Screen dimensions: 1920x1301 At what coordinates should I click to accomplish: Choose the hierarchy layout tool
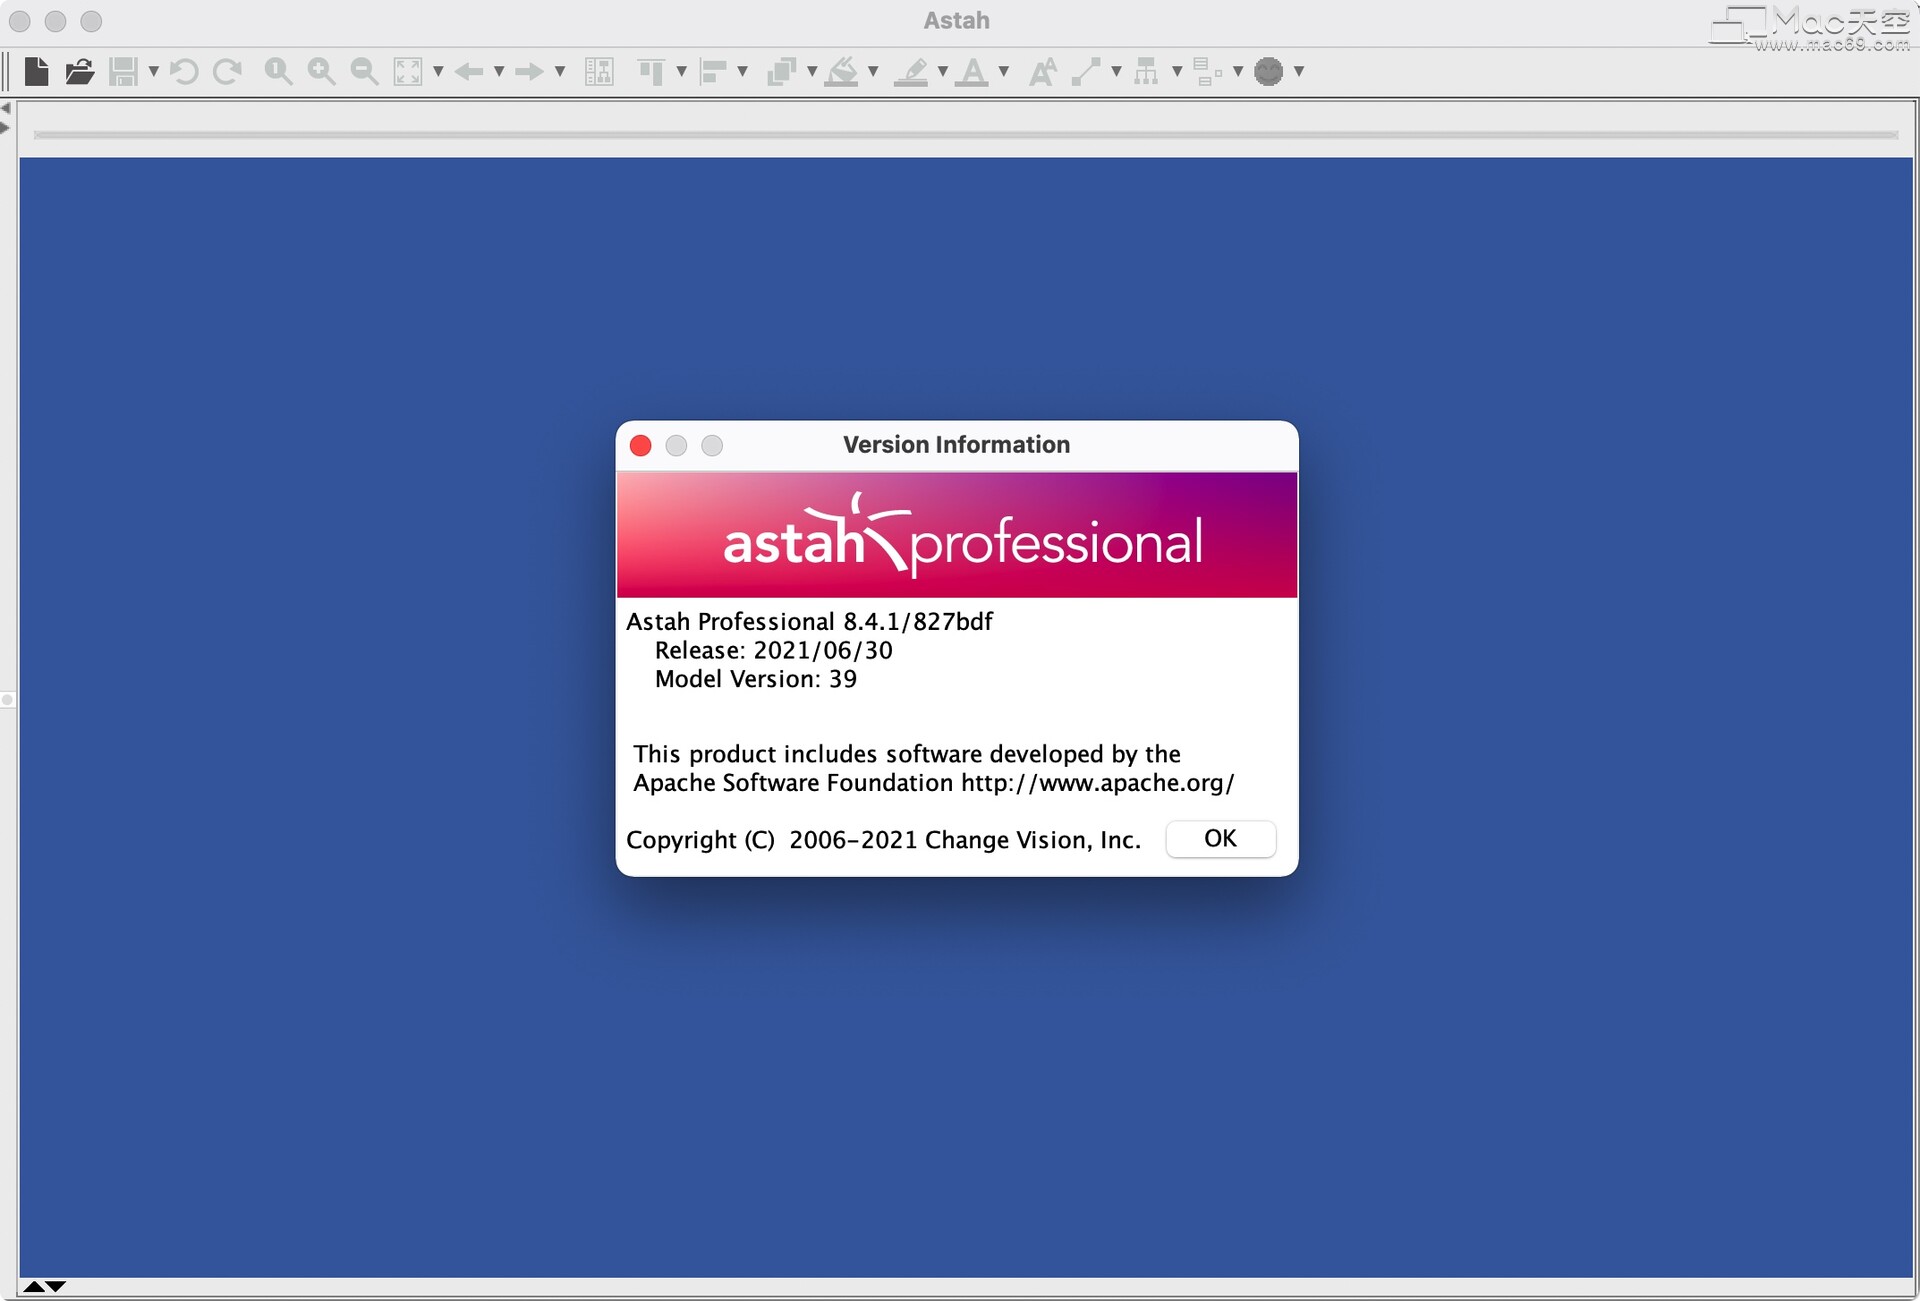pyautogui.click(x=1147, y=71)
